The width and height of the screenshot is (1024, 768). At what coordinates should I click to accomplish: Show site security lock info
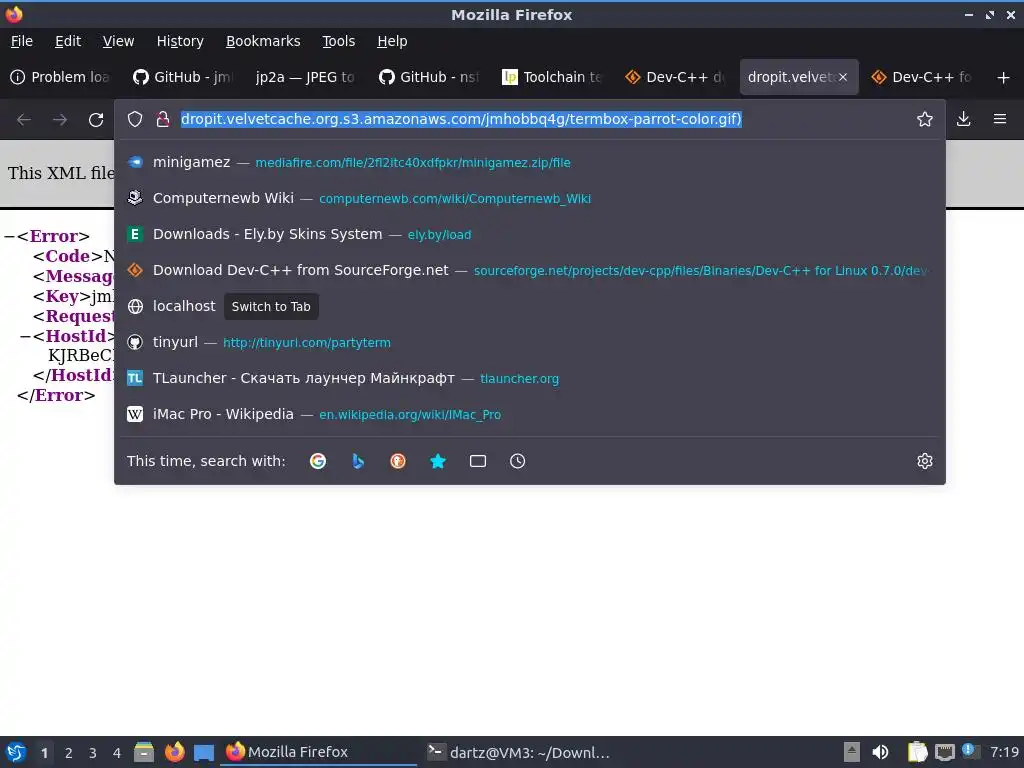click(163, 119)
